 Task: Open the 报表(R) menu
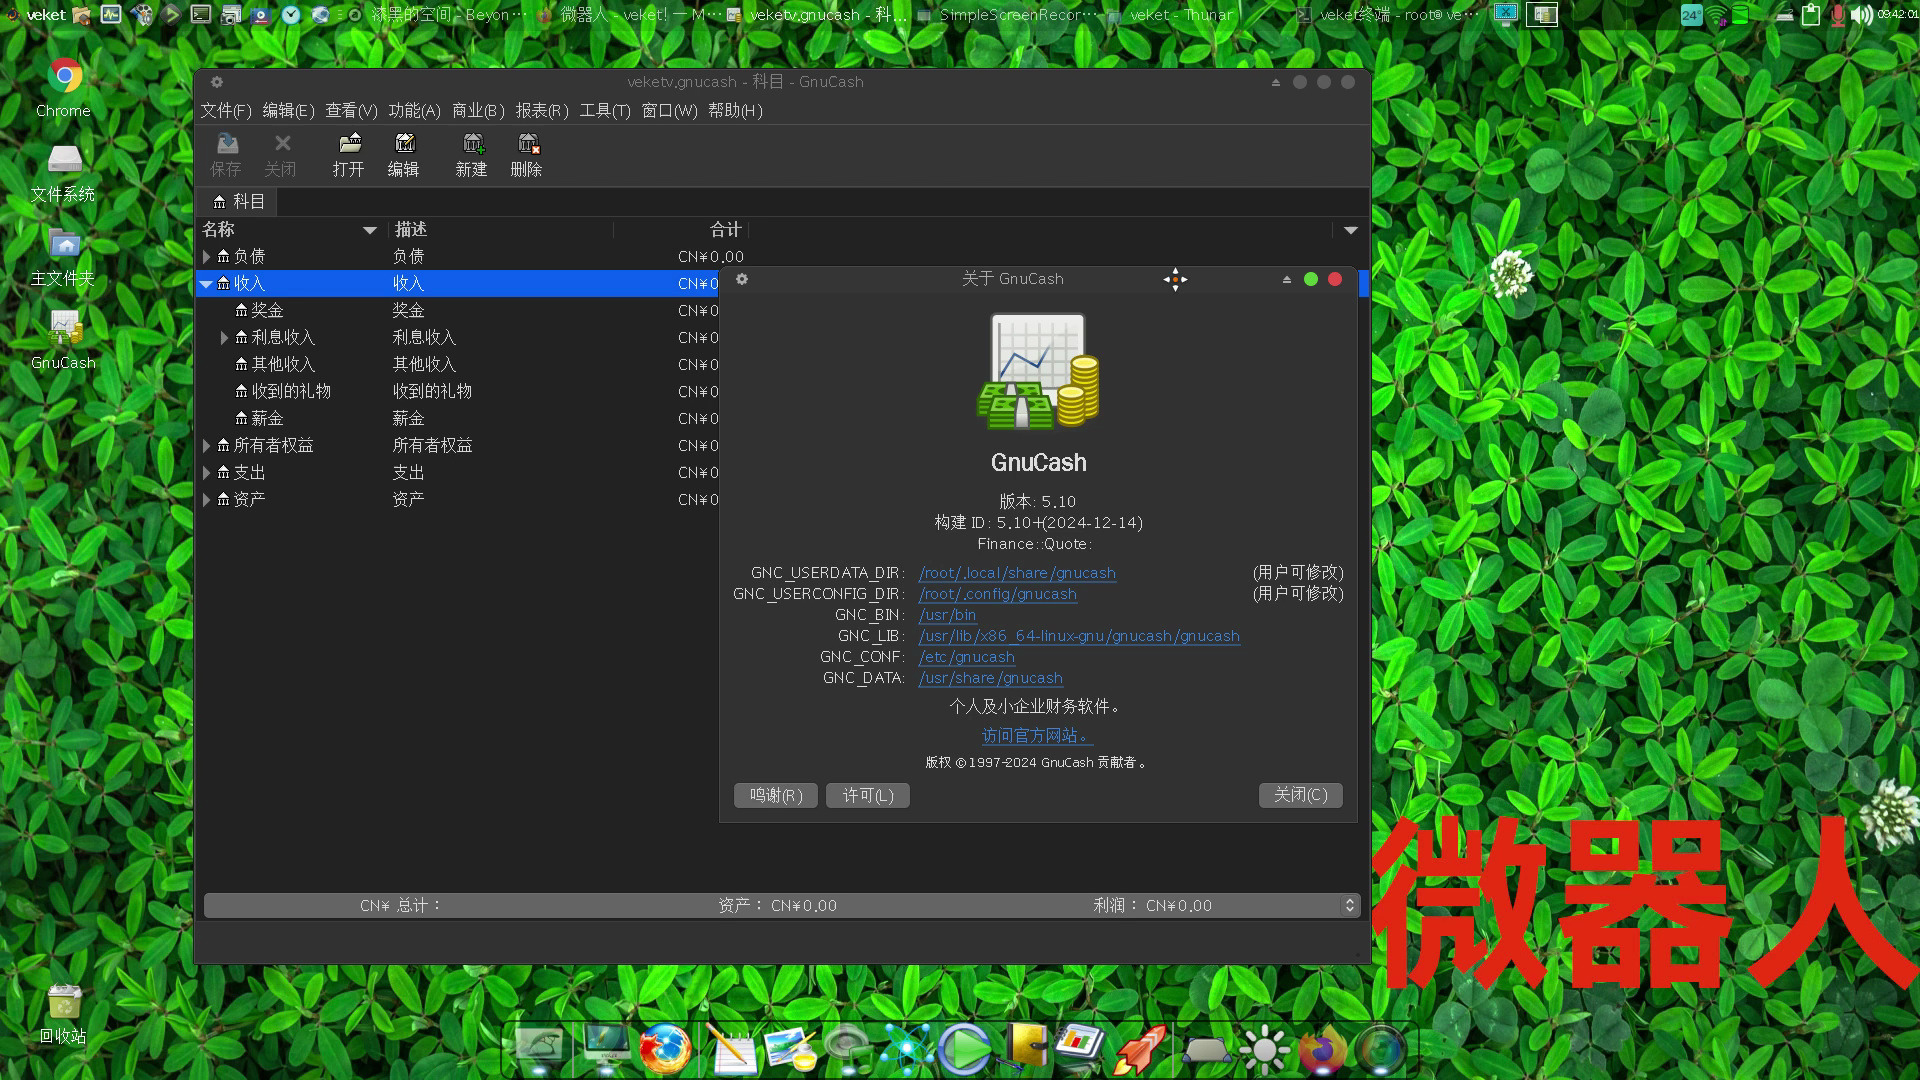click(x=542, y=111)
